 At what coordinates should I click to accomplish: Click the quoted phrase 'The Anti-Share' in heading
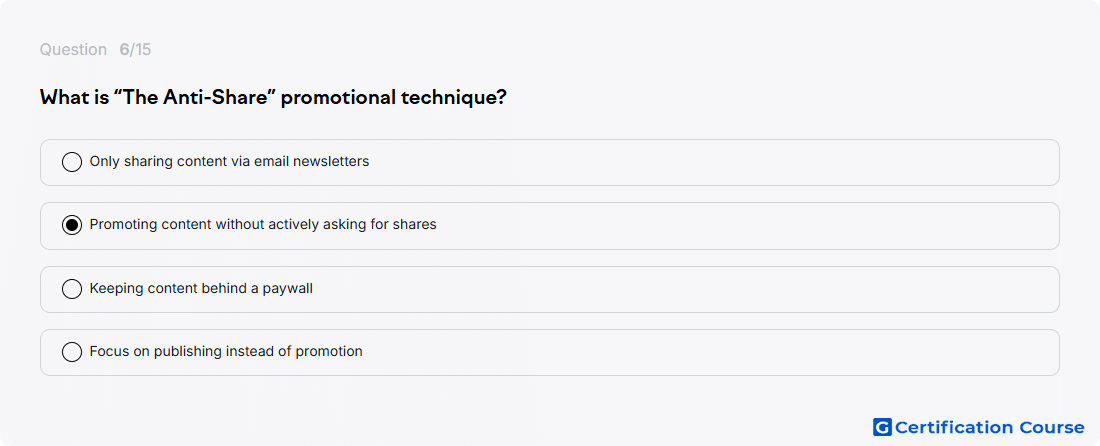195,97
